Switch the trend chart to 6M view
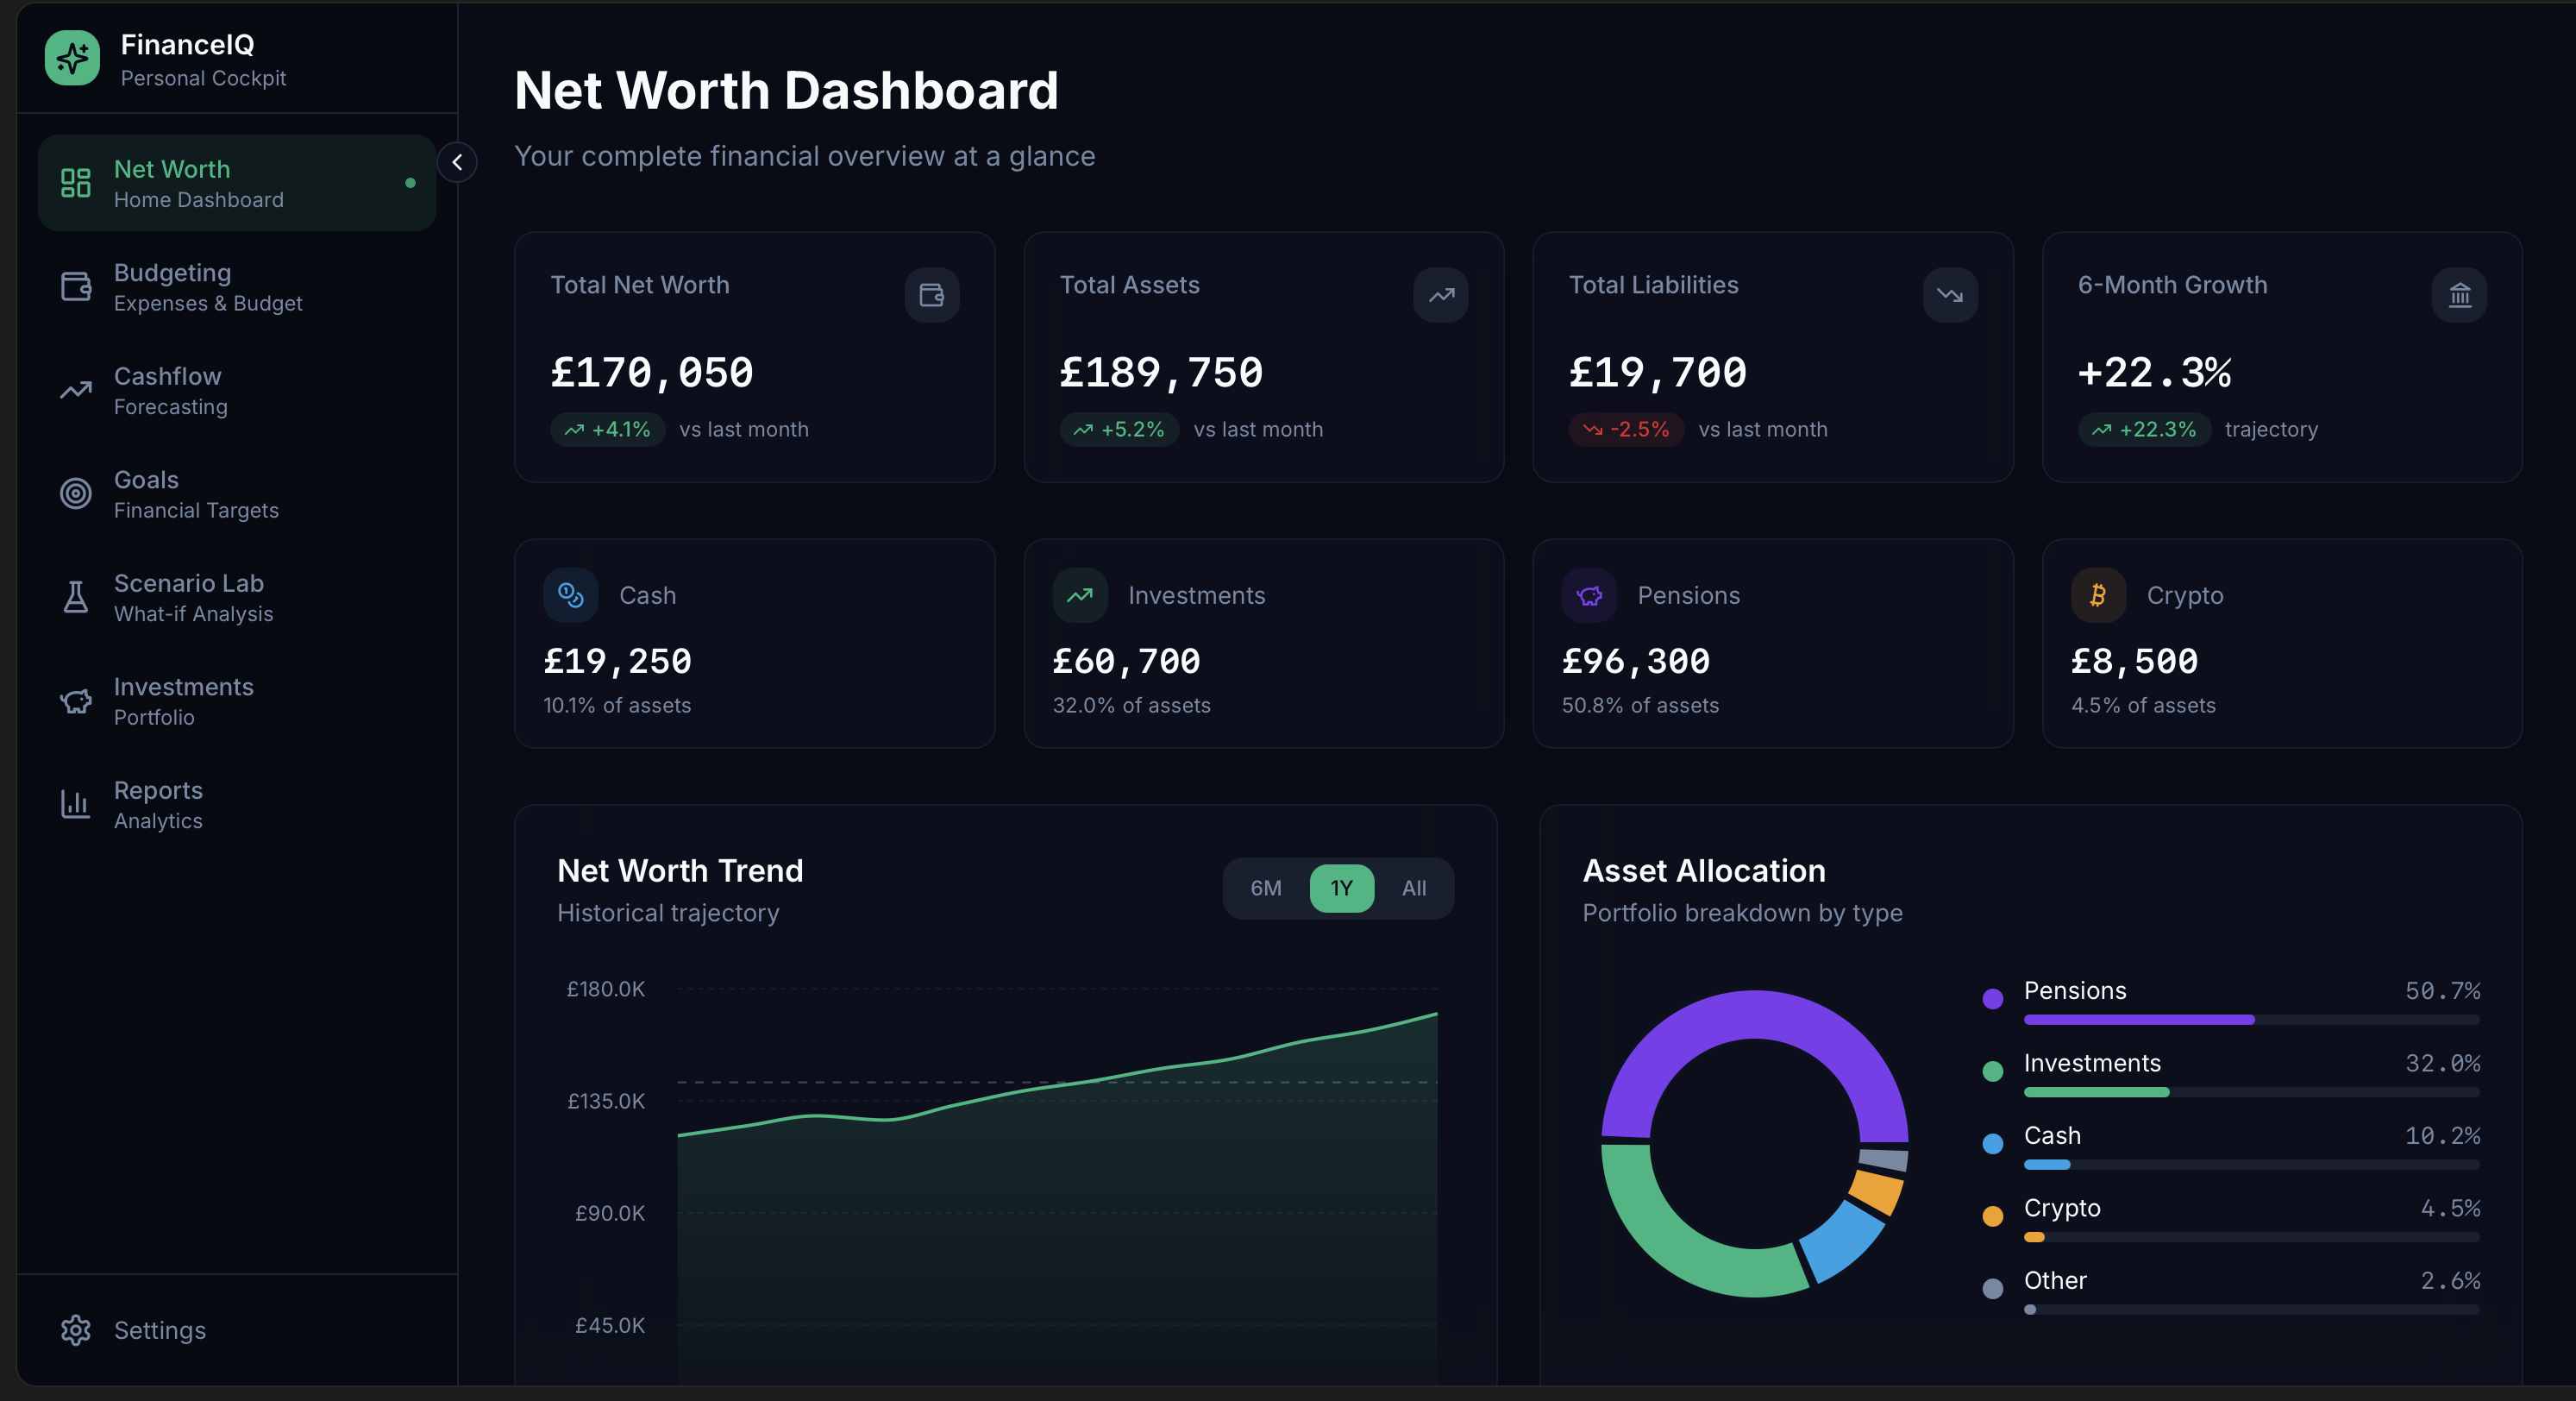This screenshot has width=2576, height=1401. click(1264, 888)
